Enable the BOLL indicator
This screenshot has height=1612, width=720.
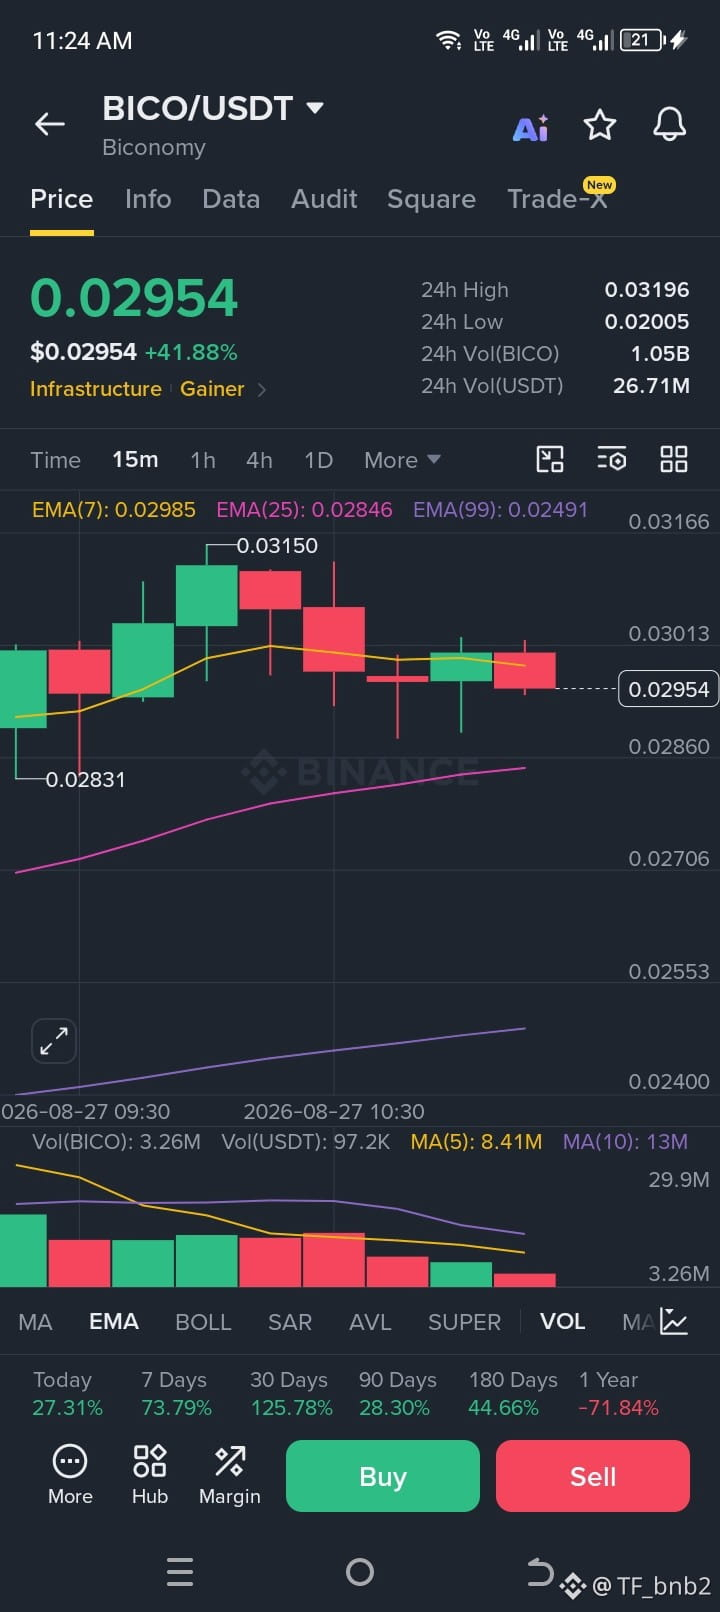[203, 1322]
